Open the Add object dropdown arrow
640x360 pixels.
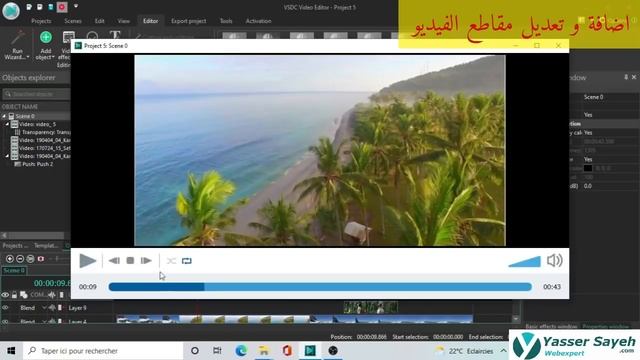click(x=53, y=58)
